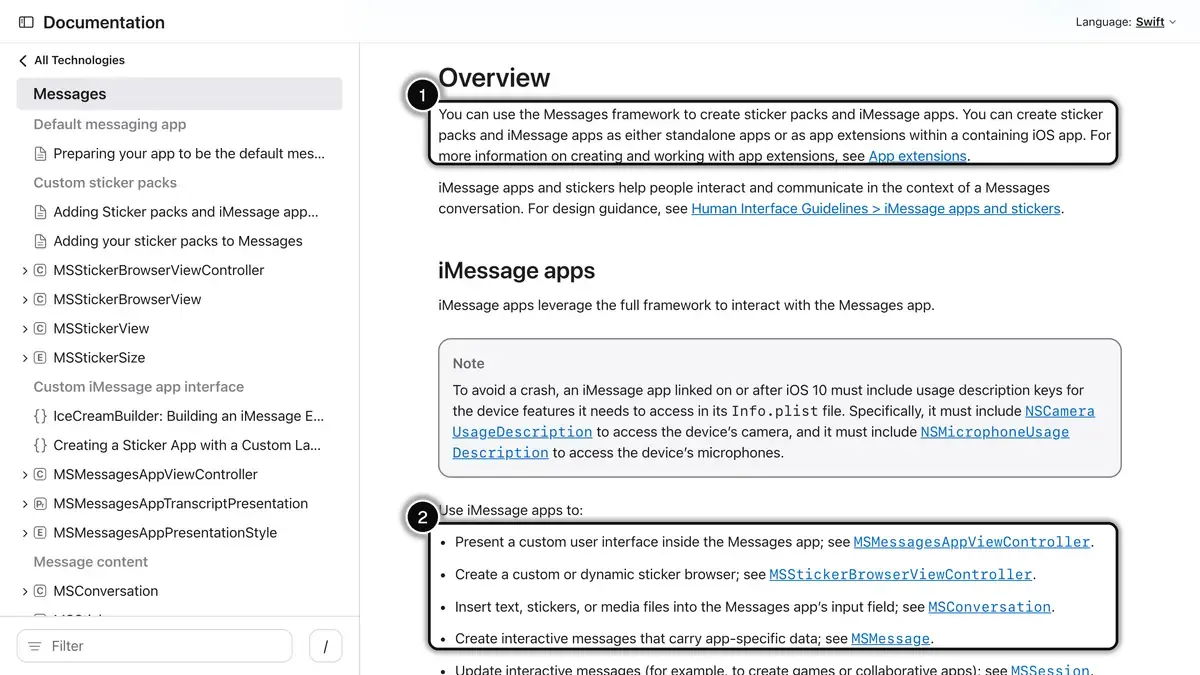Expand MSStickerBrowserViewController tree item
Screen dimensions: 1200x675
(x=24, y=270)
